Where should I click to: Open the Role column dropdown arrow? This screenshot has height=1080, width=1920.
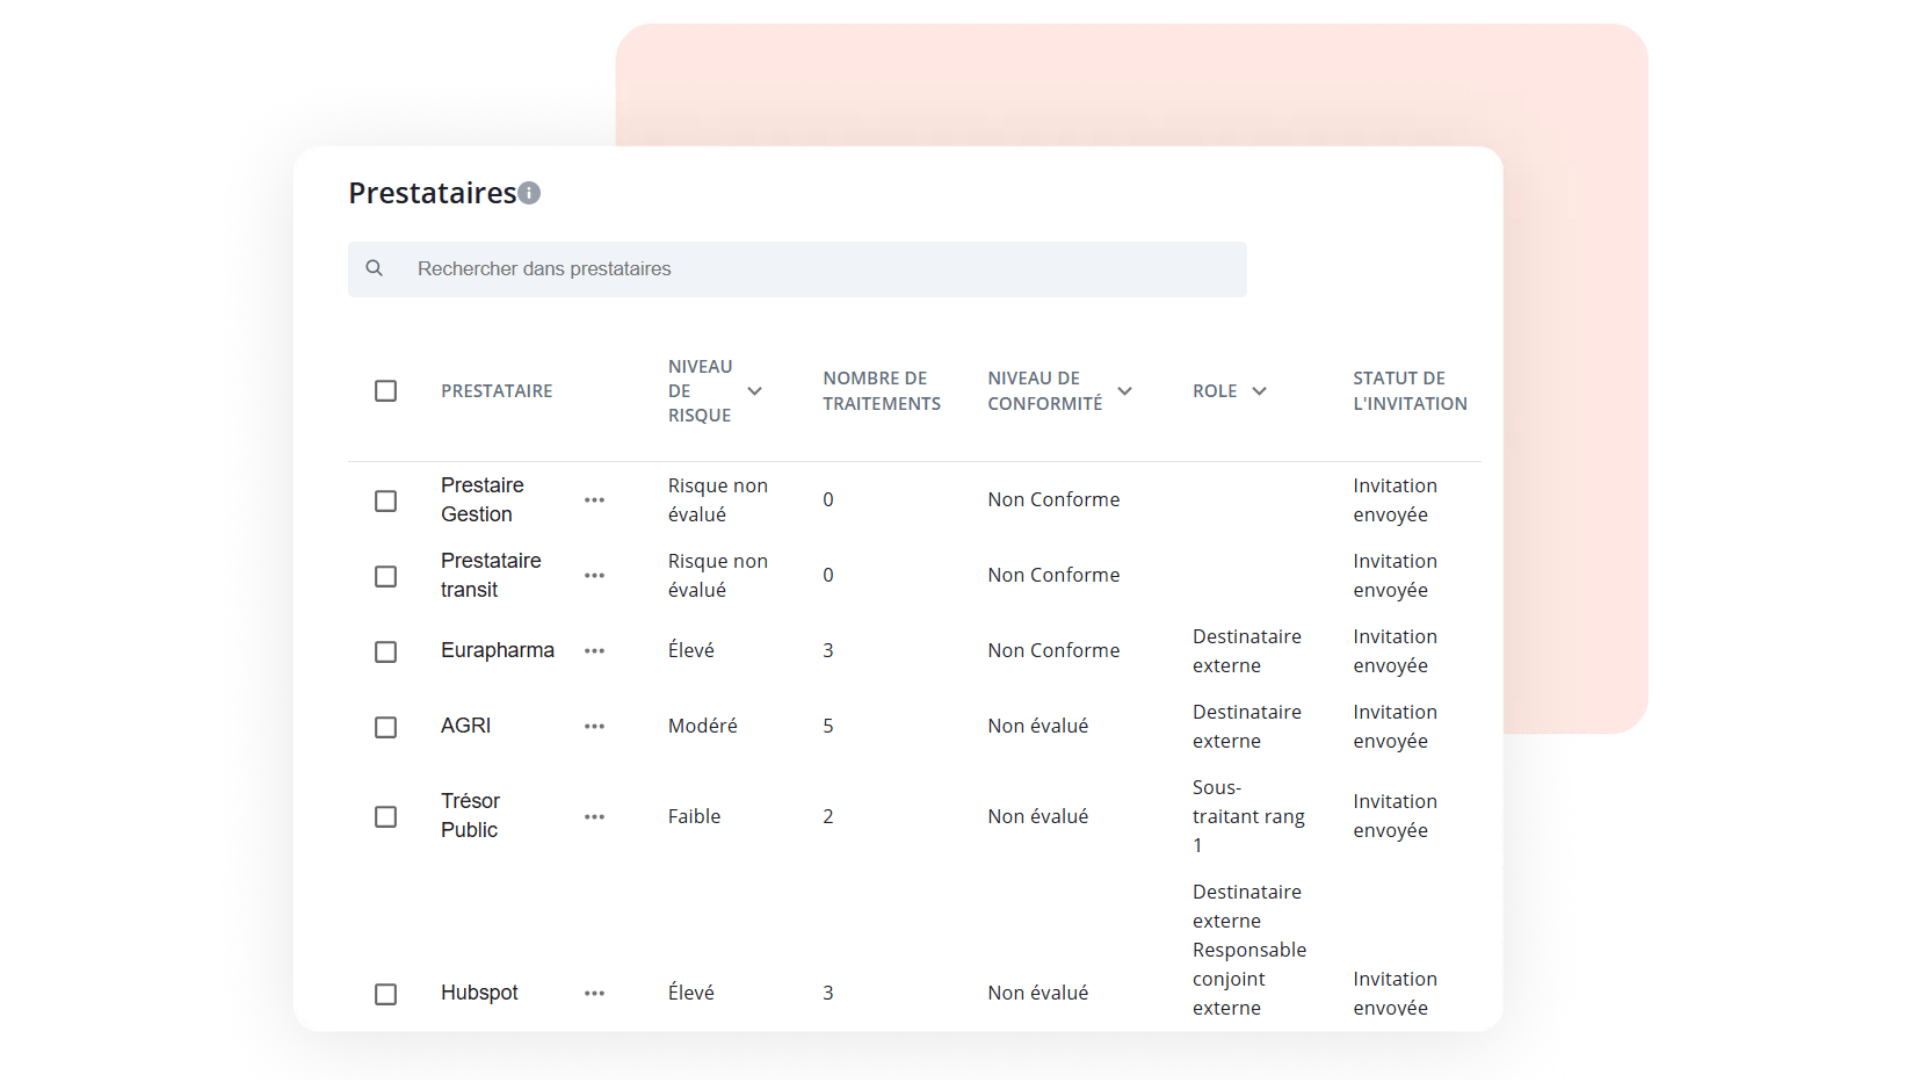point(1259,391)
